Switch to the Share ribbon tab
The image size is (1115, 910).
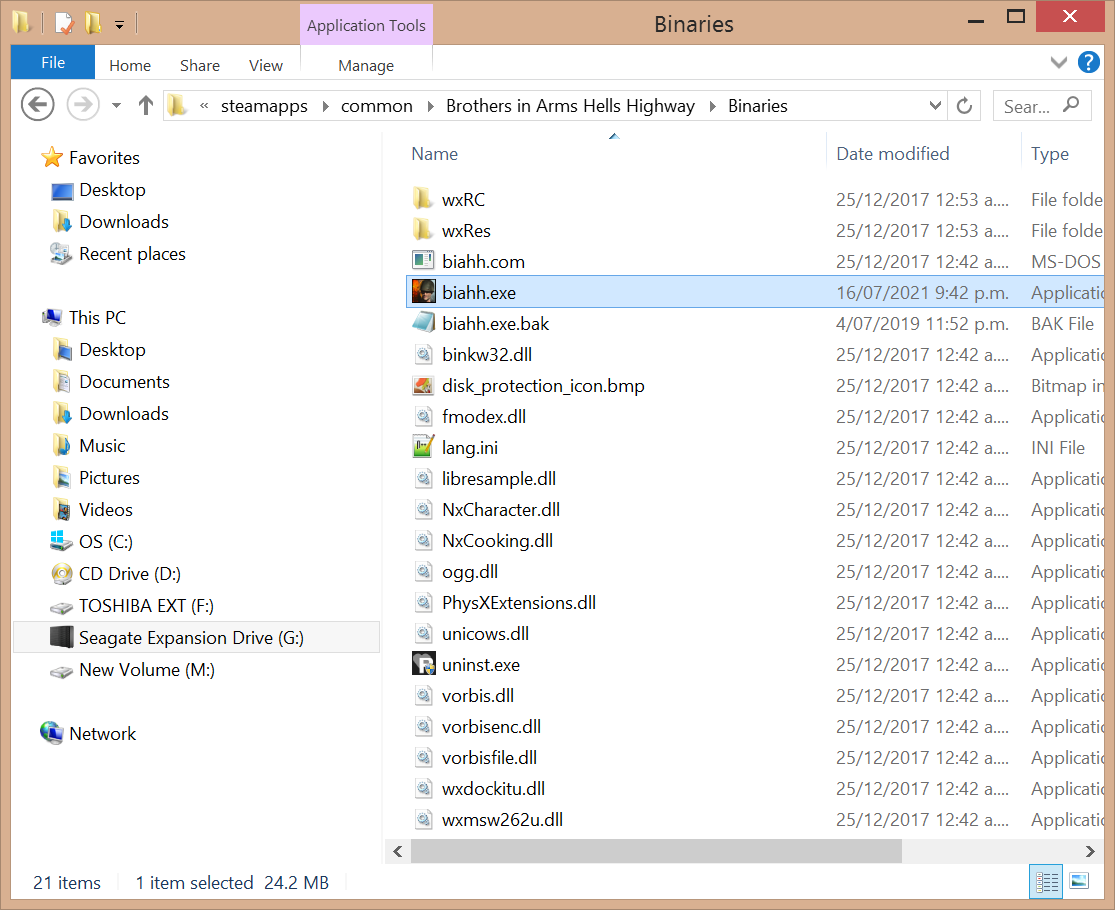(x=200, y=65)
